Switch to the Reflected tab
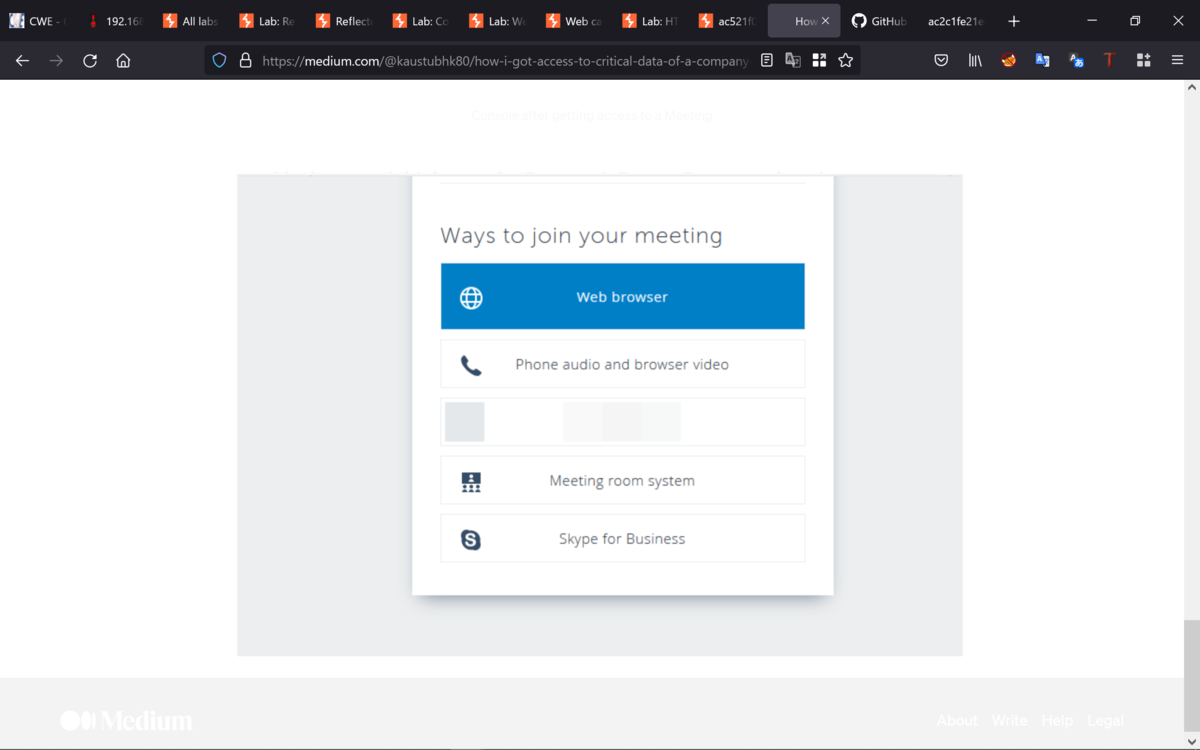The width and height of the screenshot is (1200, 750). [345, 21]
